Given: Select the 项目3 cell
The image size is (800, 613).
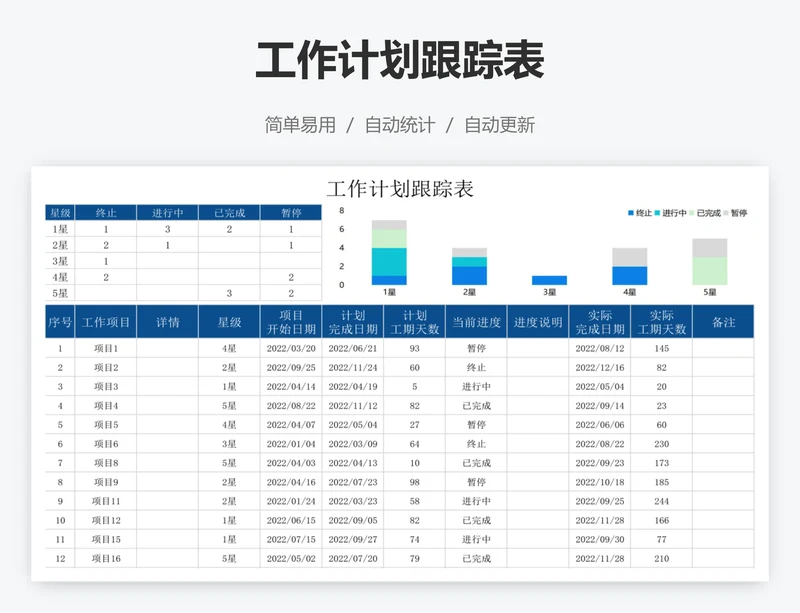Looking at the screenshot, I should click(106, 386).
